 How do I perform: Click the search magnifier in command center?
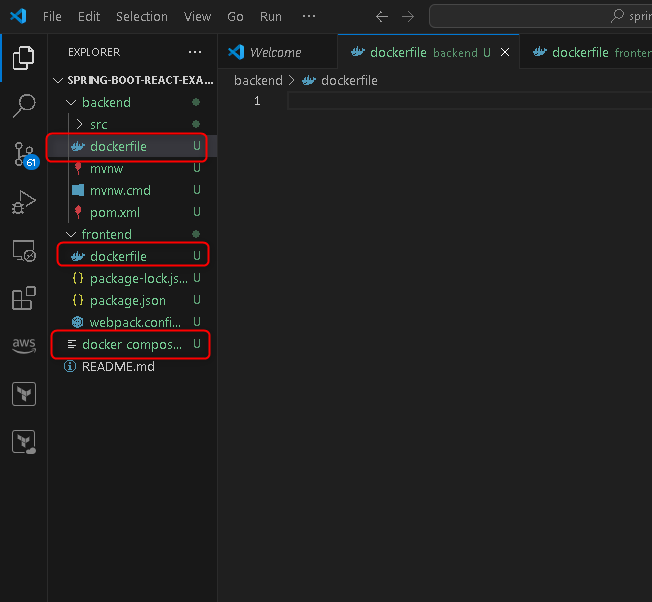pos(617,16)
